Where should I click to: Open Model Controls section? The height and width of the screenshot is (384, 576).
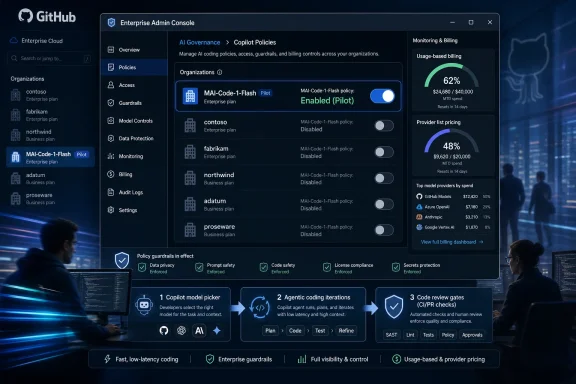click(x=134, y=121)
